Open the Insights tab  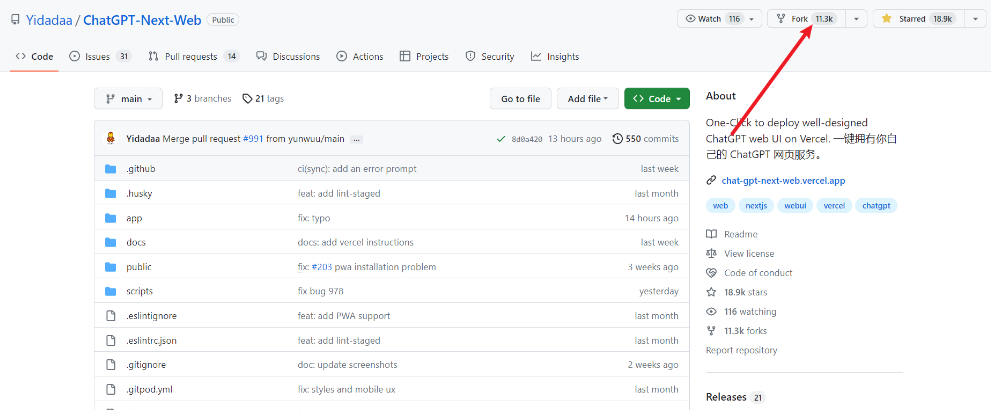pyautogui.click(x=555, y=56)
